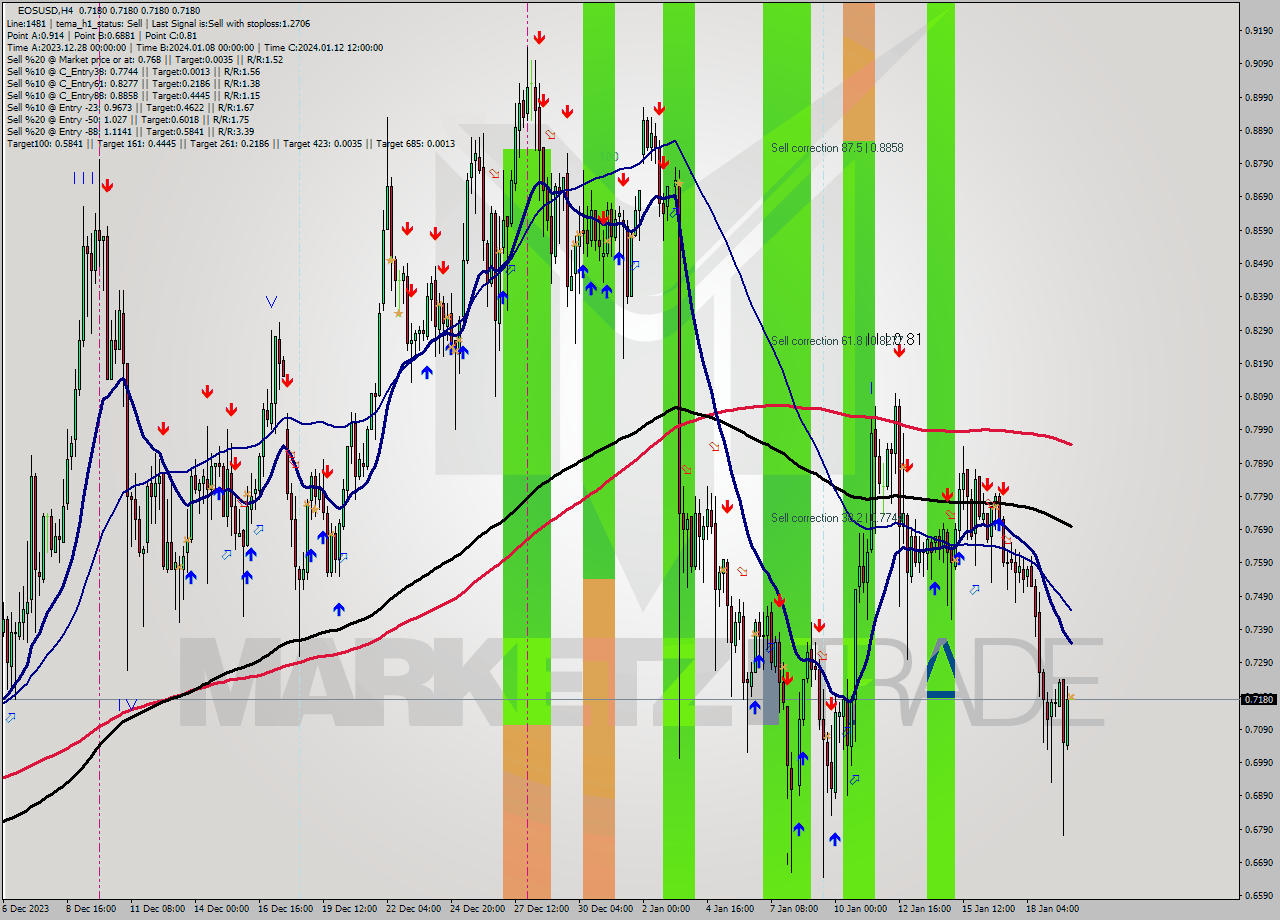This screenshot has width=1280, height=920.
Task: Click the '4 Jan 16:00' time label
Action: [730, 909]
